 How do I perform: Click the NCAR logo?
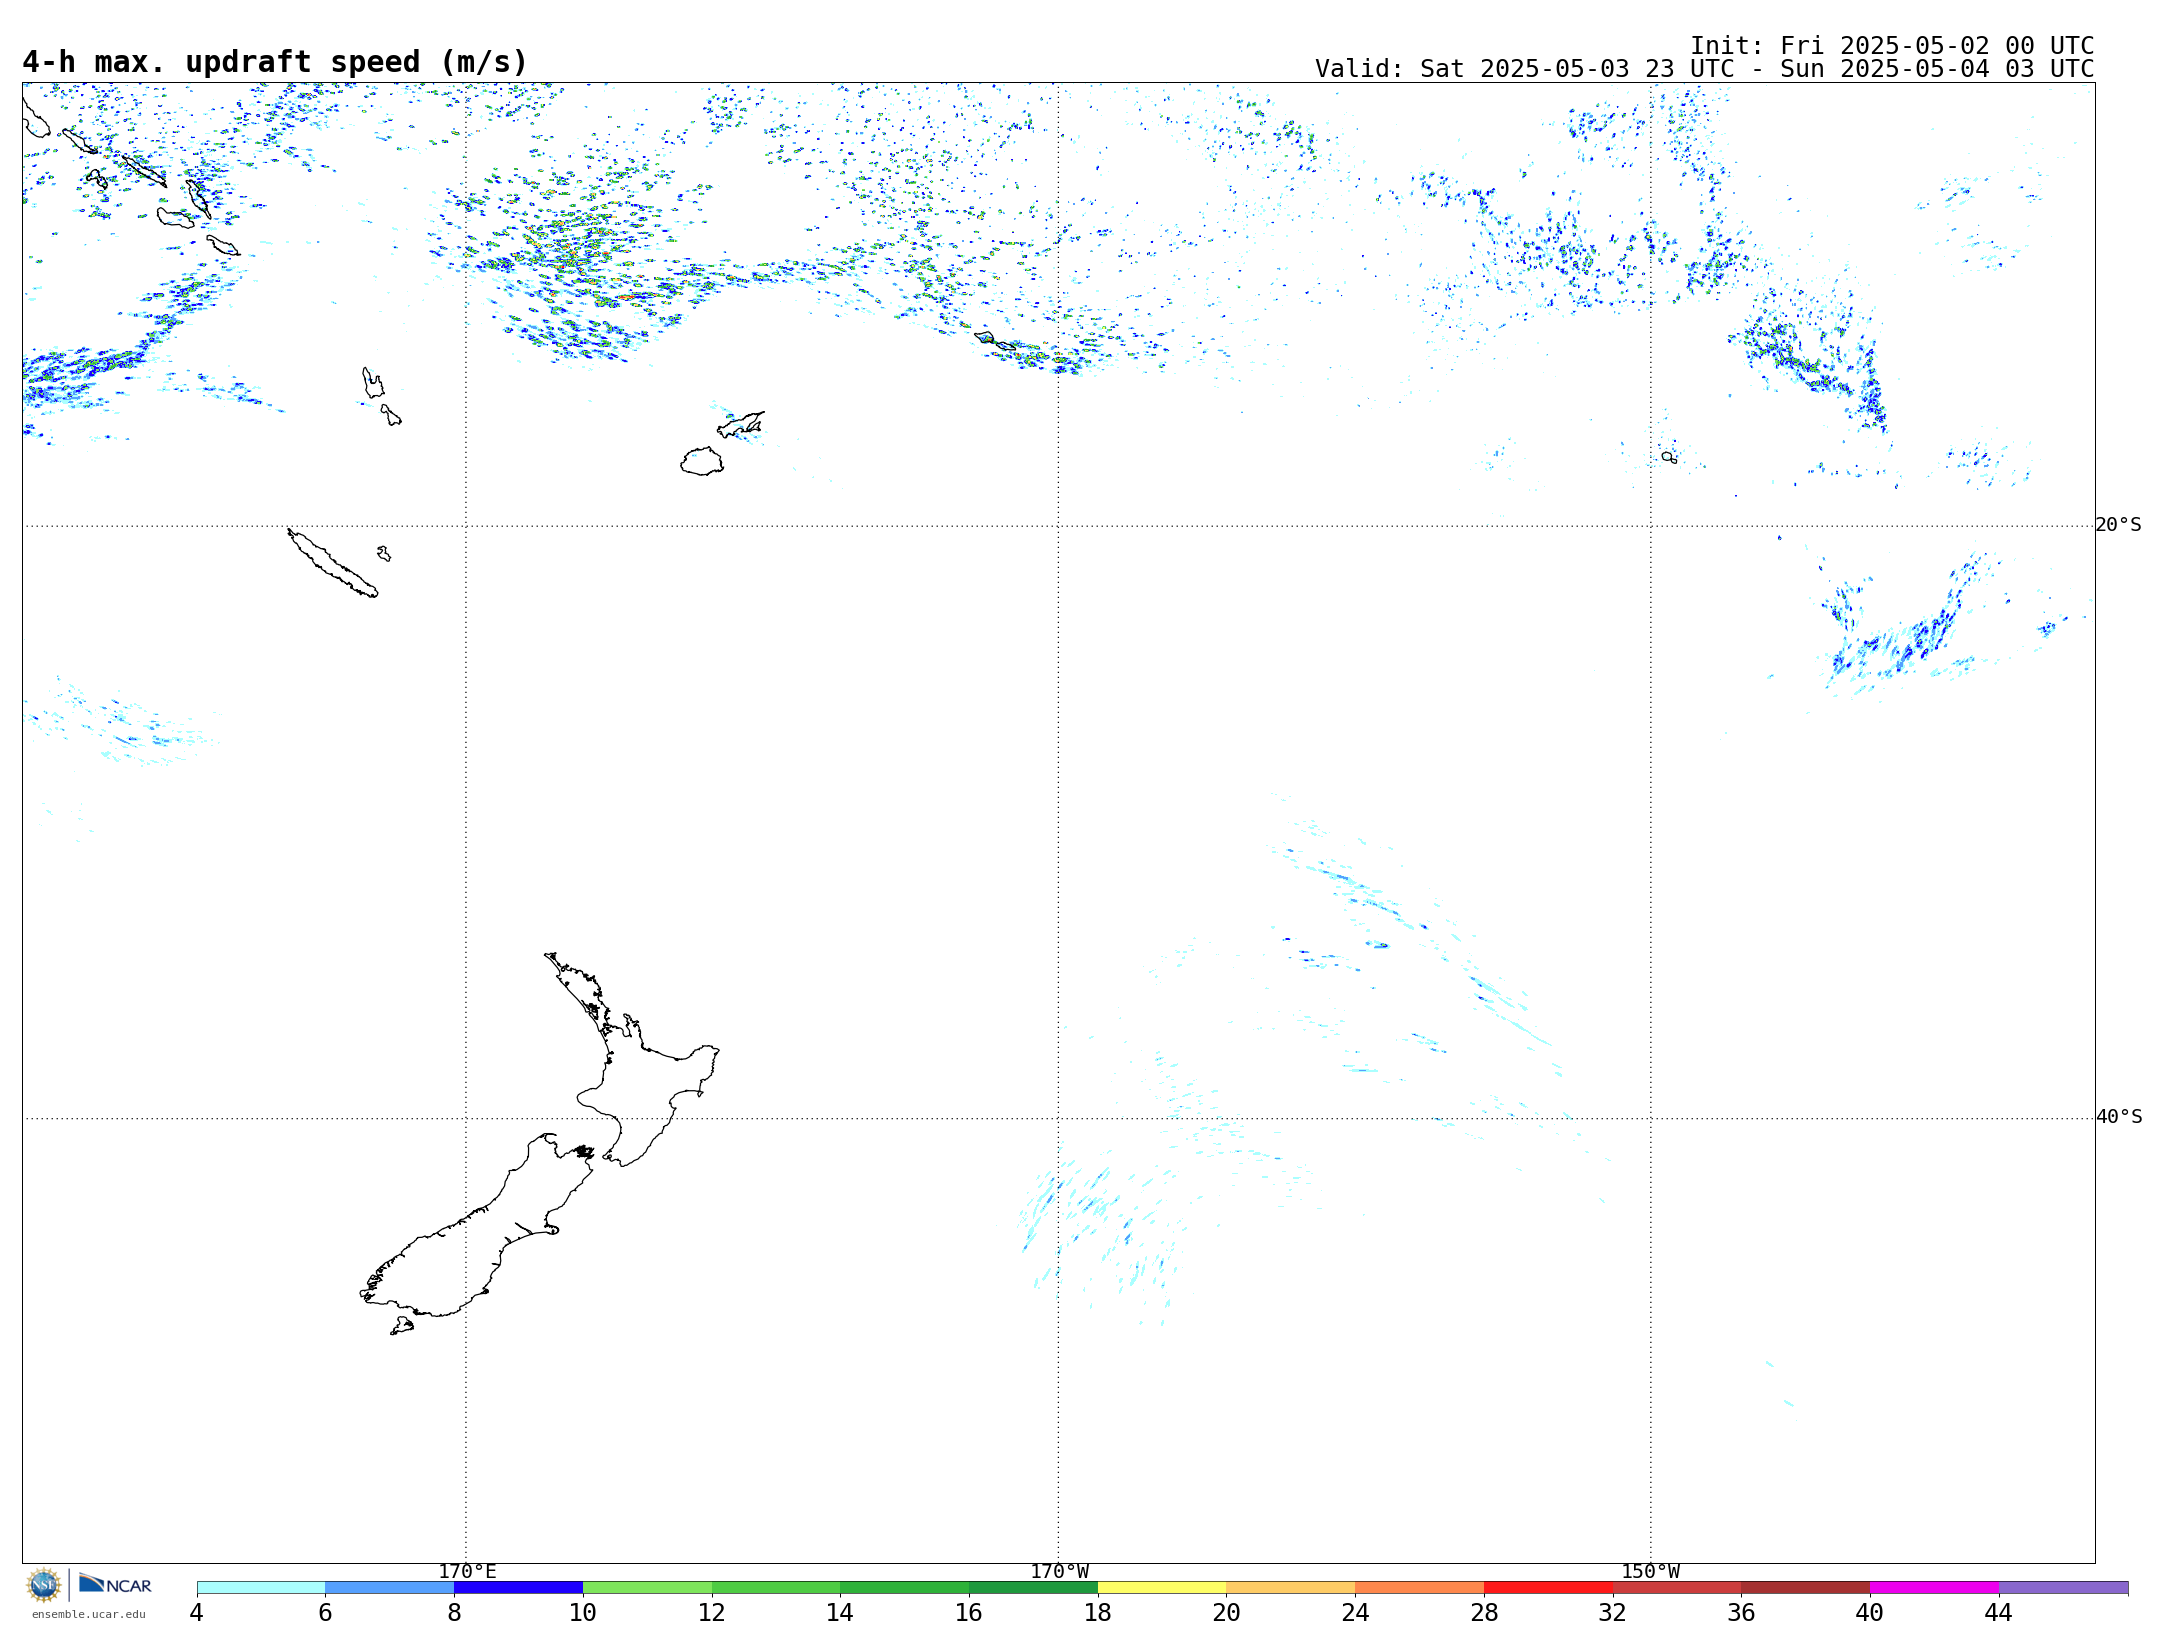115,1584
